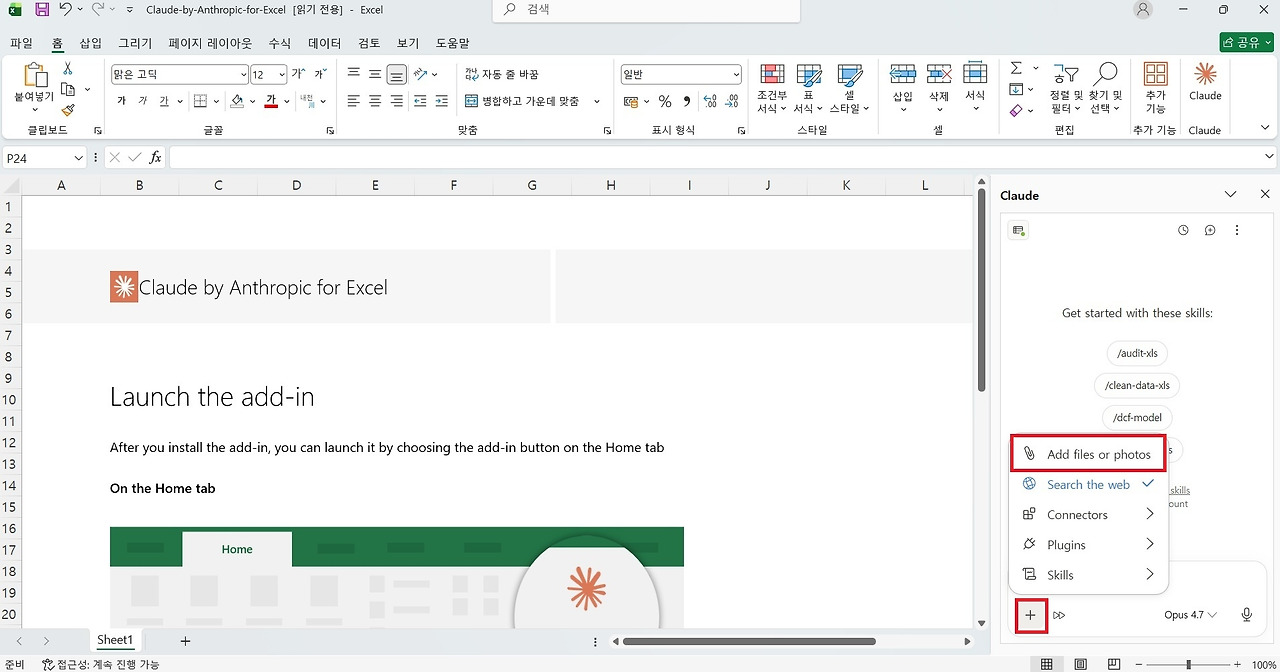Click the 공유 share button
1280x672 pixels.
pyautogui.click(x=1246, y=43)
